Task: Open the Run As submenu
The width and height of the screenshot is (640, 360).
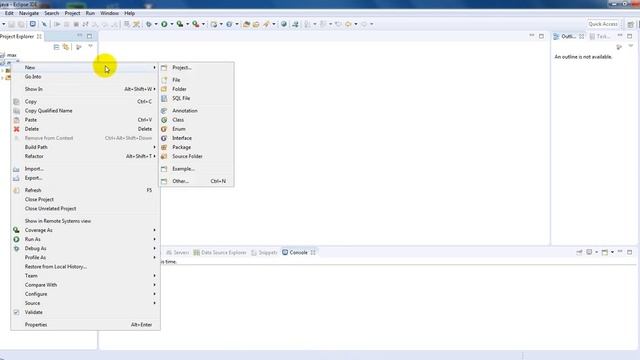Action: pyautogui.click(x=85, y=239)
